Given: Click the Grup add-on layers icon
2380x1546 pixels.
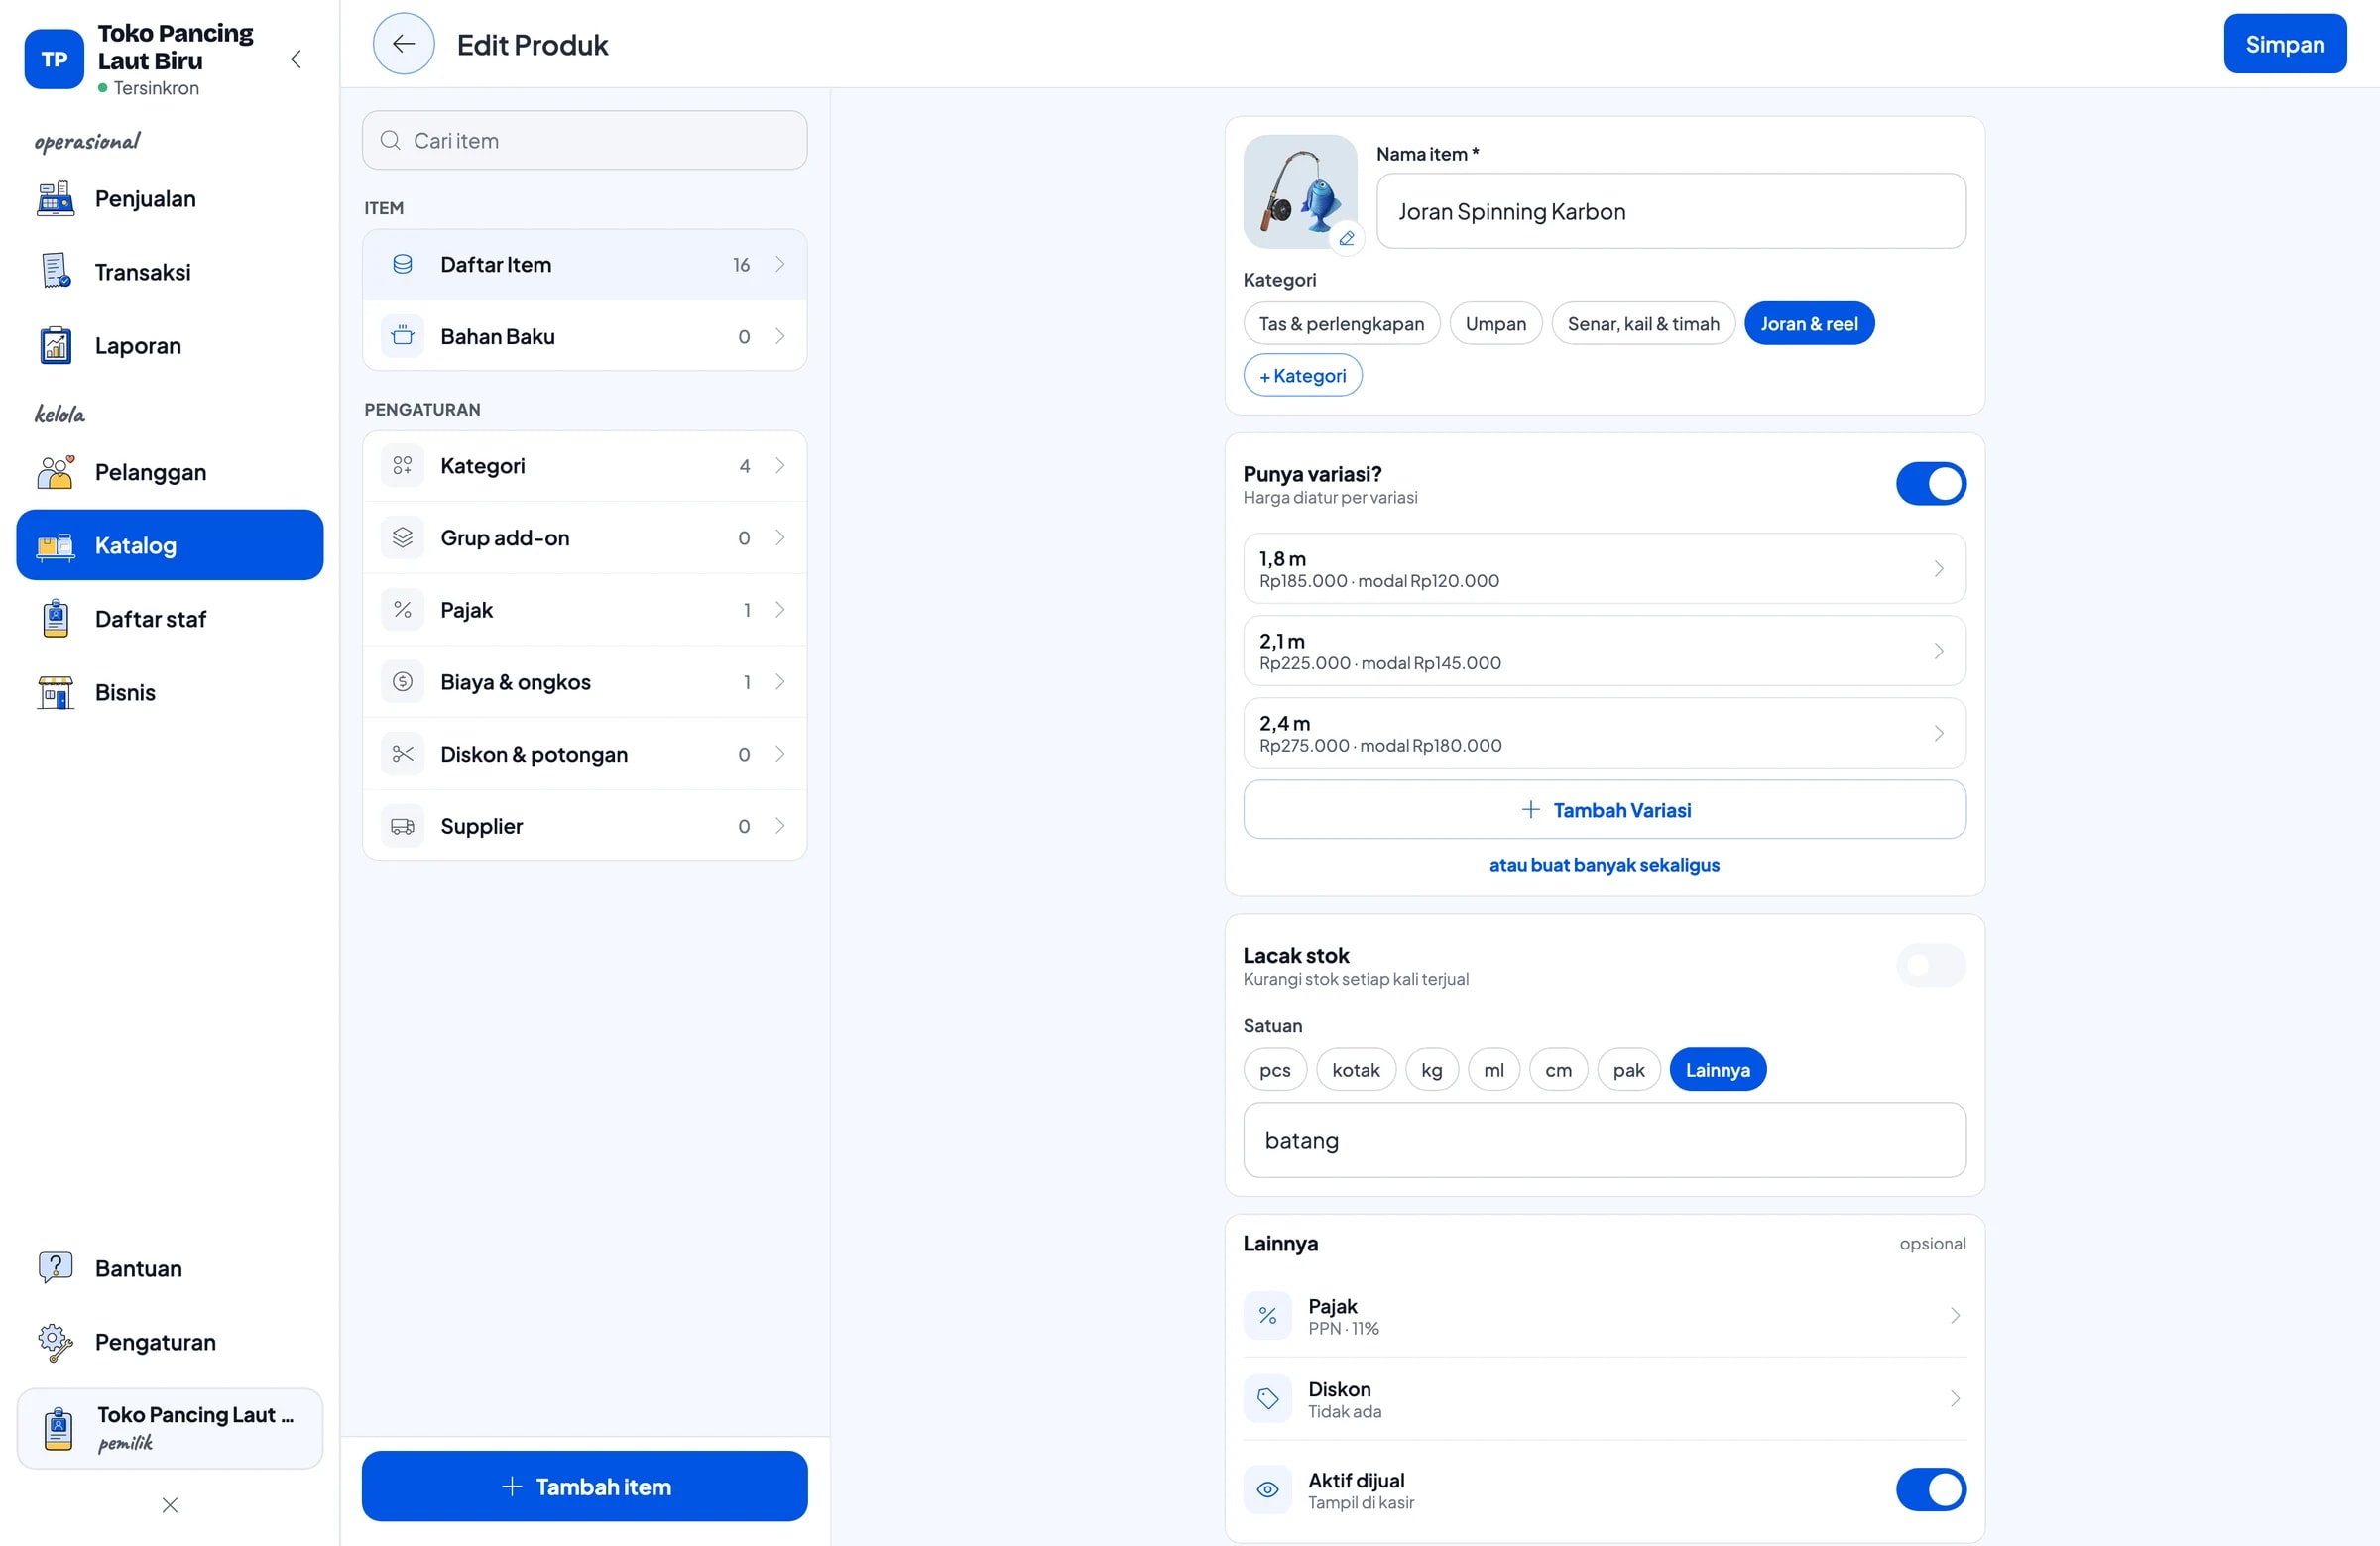Looking at the screenshot, I should [x=402, y=538].
